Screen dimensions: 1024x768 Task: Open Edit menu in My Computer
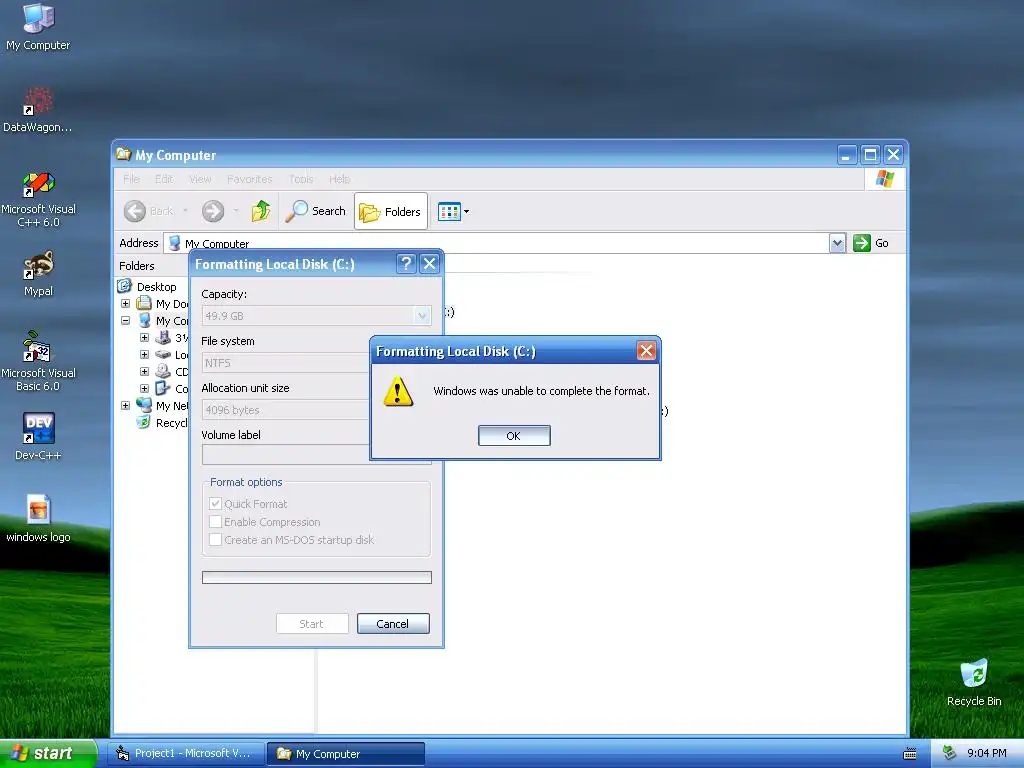(x=164, y=179)
